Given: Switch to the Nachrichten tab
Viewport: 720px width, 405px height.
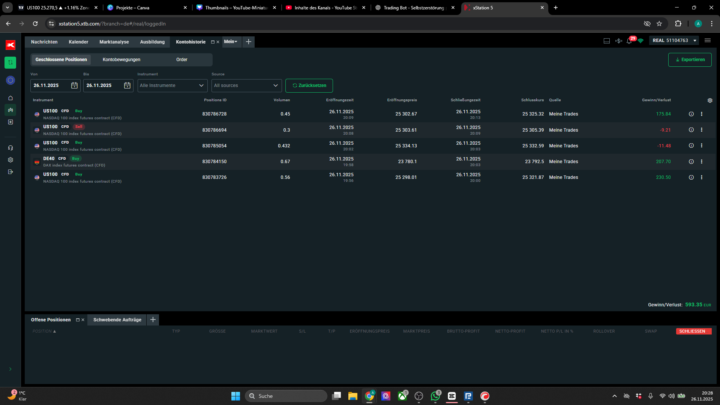Looking at the screenshot, I should click(44, 42).
